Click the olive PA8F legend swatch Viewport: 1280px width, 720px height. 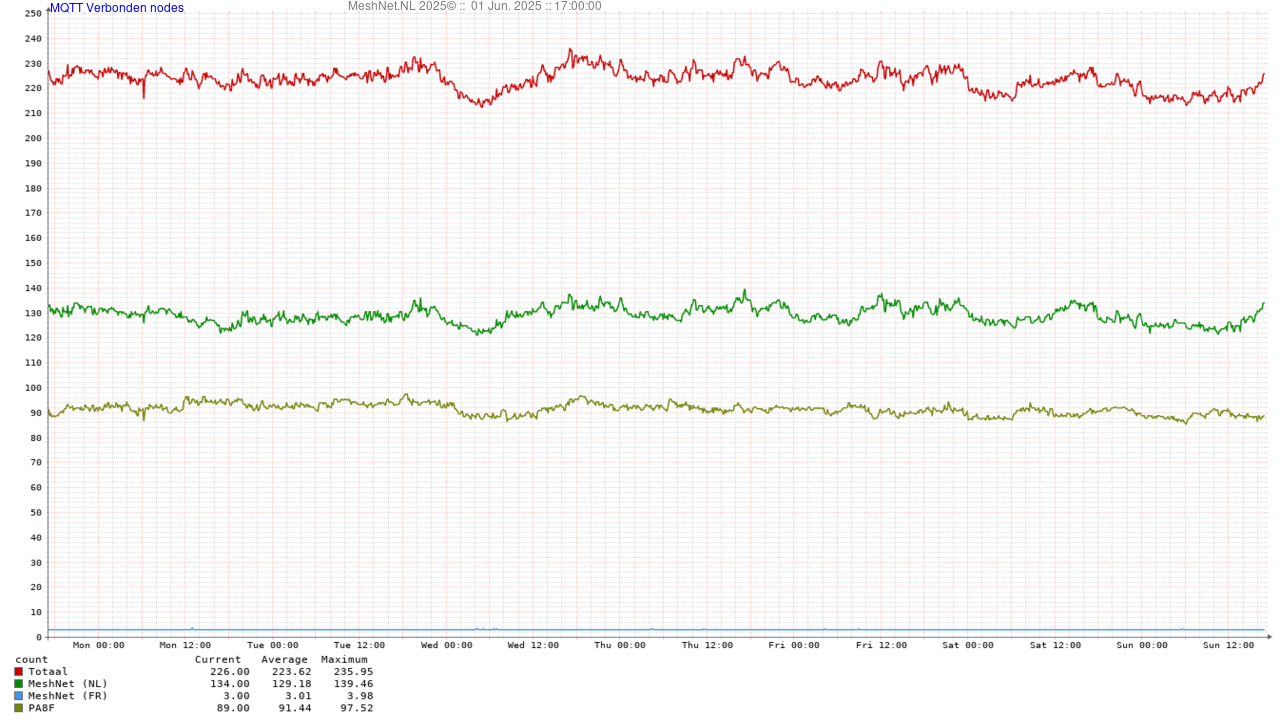tap(18, 708)
